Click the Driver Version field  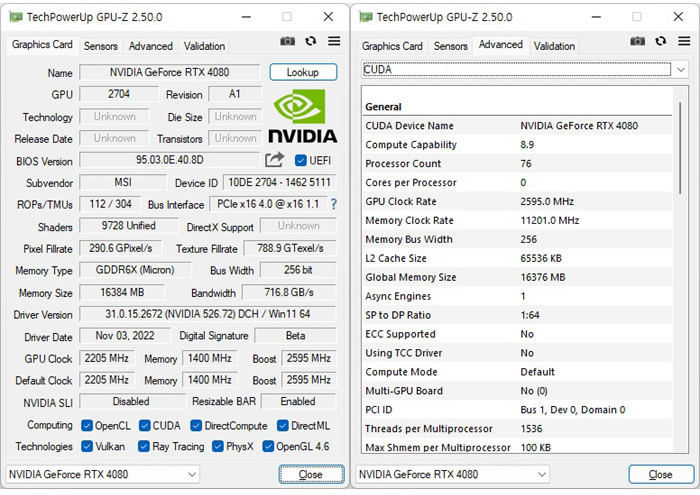click(x=208, y=314)
